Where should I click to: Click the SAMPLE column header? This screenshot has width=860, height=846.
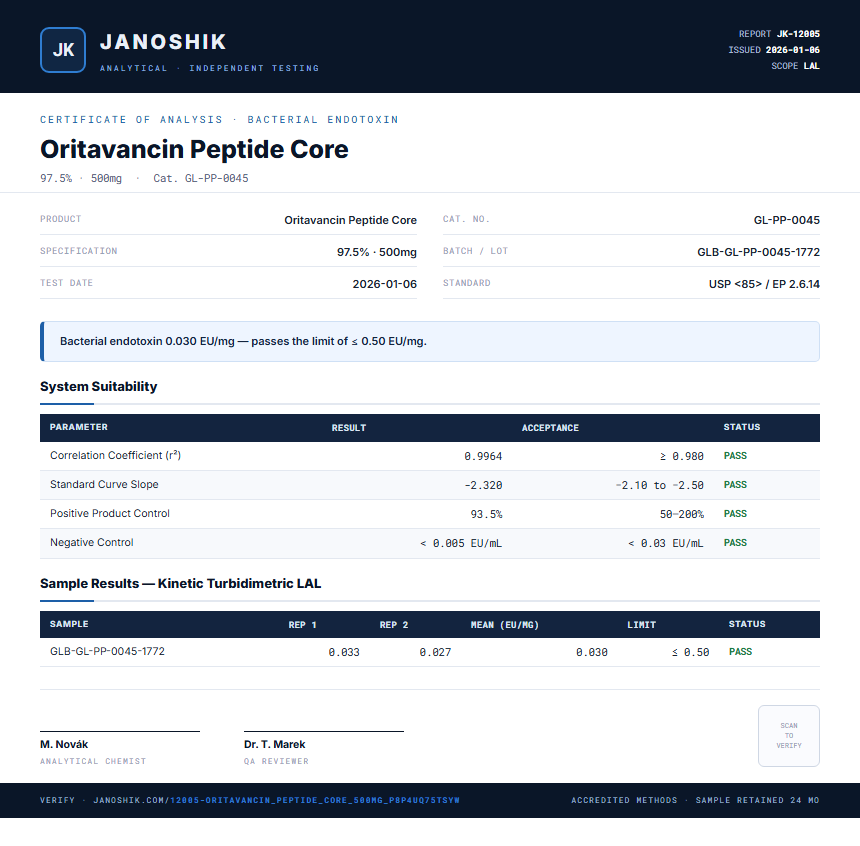tap(69, 624)
